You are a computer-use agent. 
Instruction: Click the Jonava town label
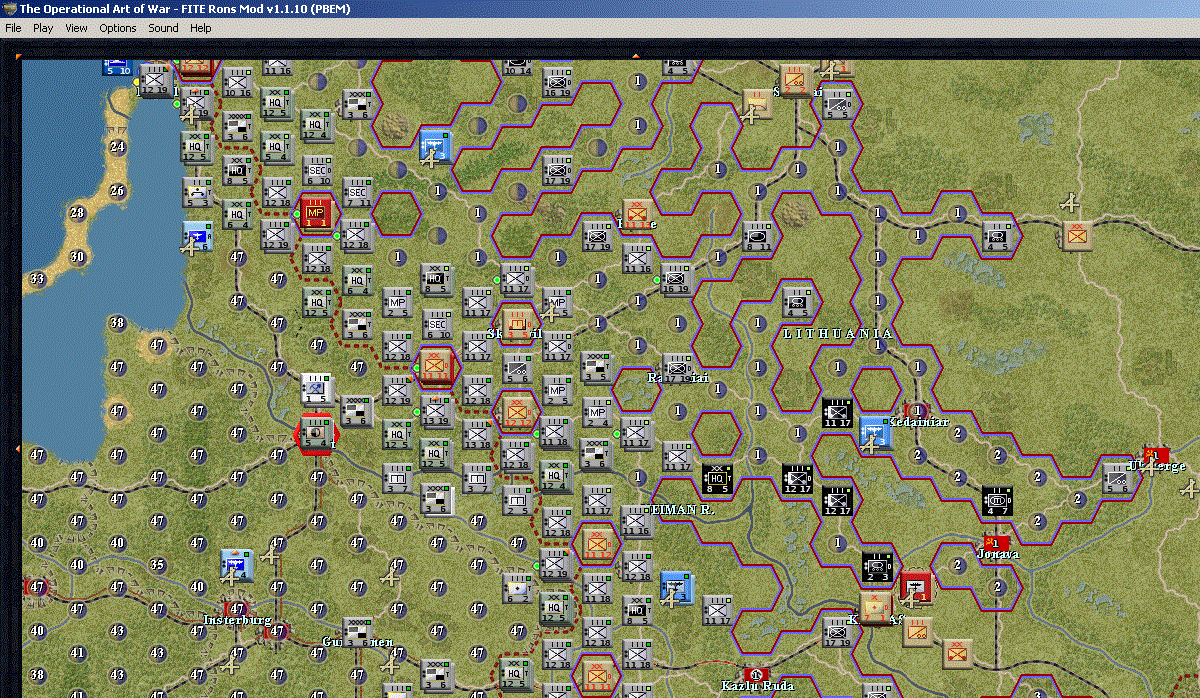(997, 554)
